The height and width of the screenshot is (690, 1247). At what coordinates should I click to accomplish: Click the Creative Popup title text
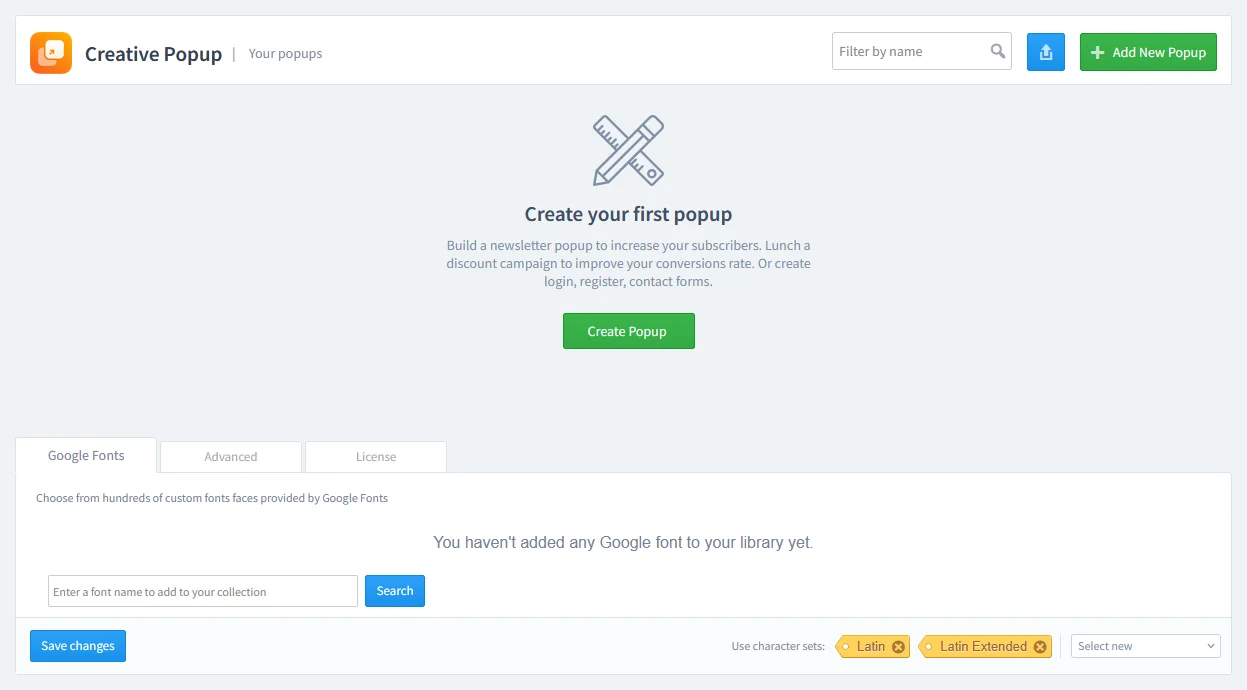(x=153, y=54)
